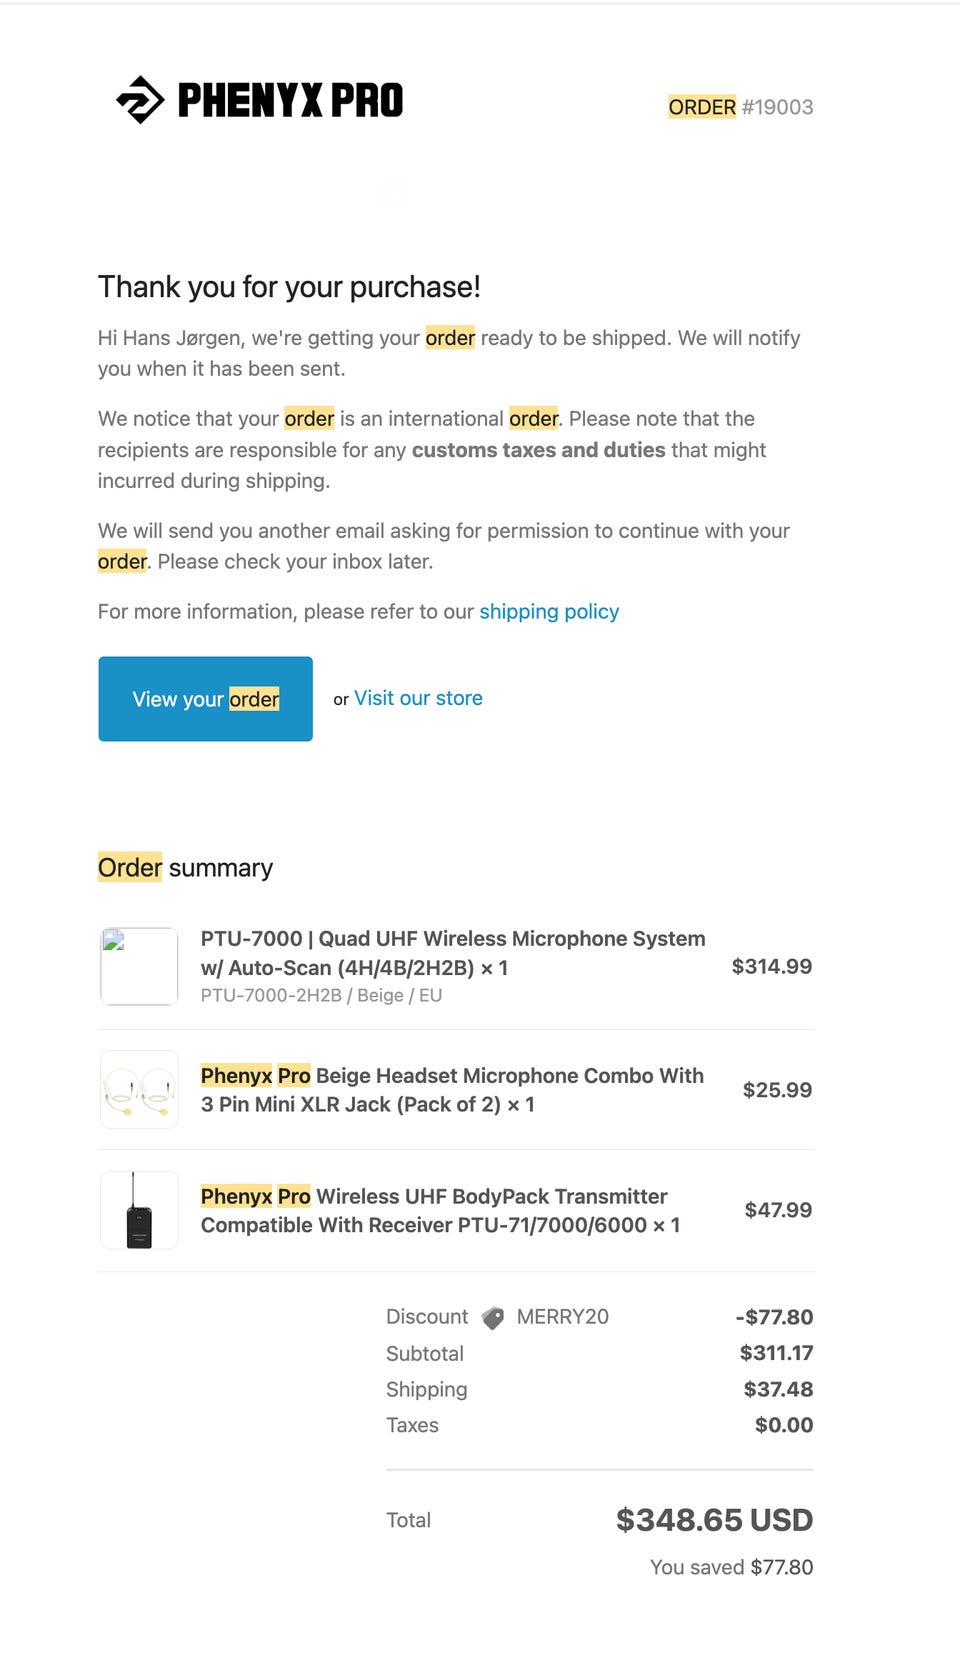Click the PTU-7000 broken product thumbnail

point(139,966)
